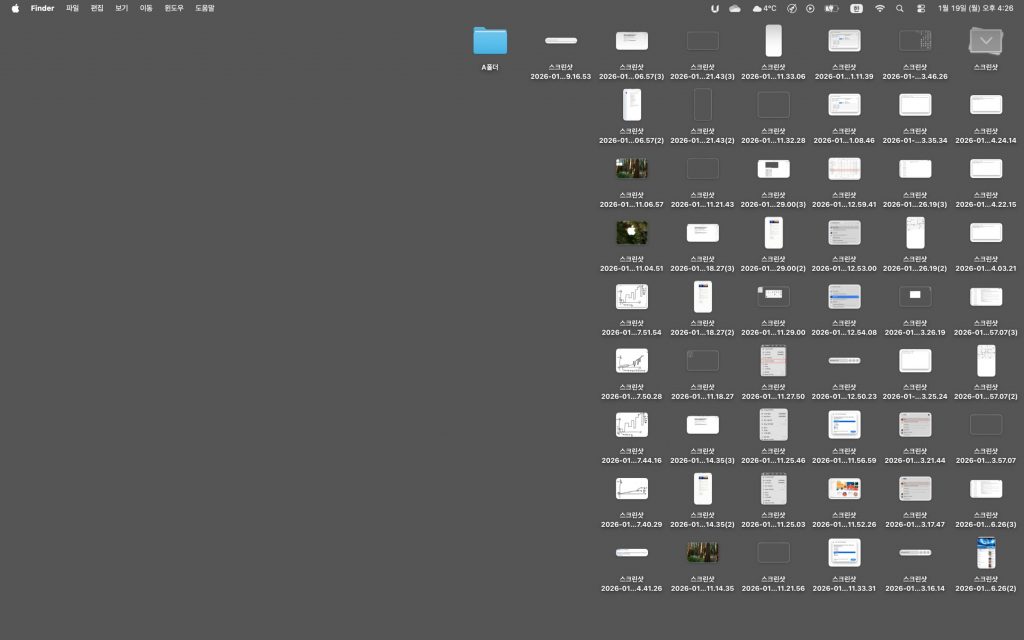Select screenshot file 2026-01...12.59.41
The height and width of the screenshot is (640, 1024).
844,168
